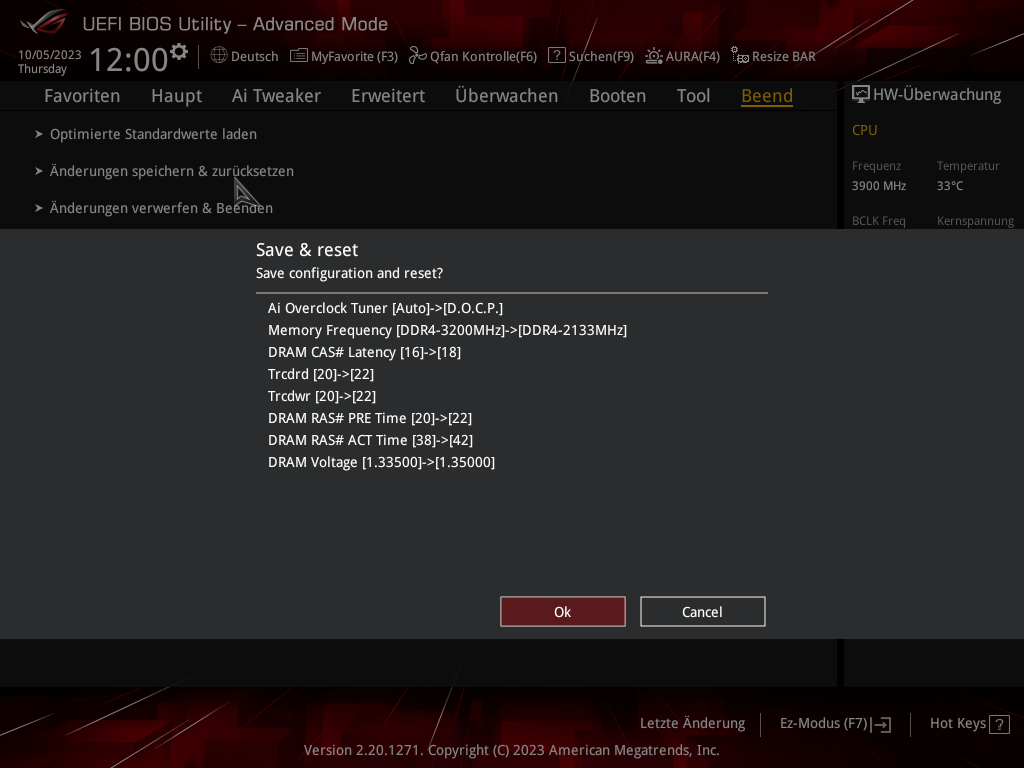
Task: Open Qfan Kontrolle fan icon
Action: [417, 56]
